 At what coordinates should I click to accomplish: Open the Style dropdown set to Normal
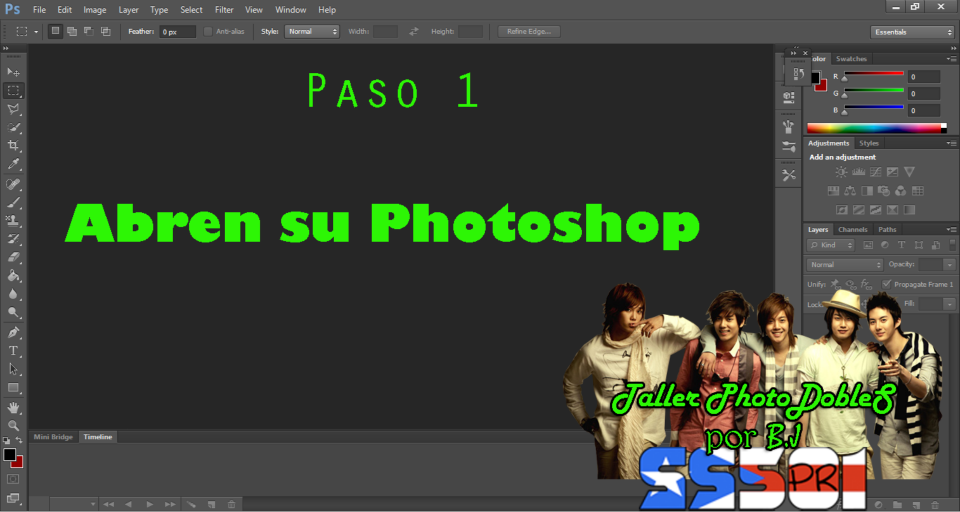(312, 31)
